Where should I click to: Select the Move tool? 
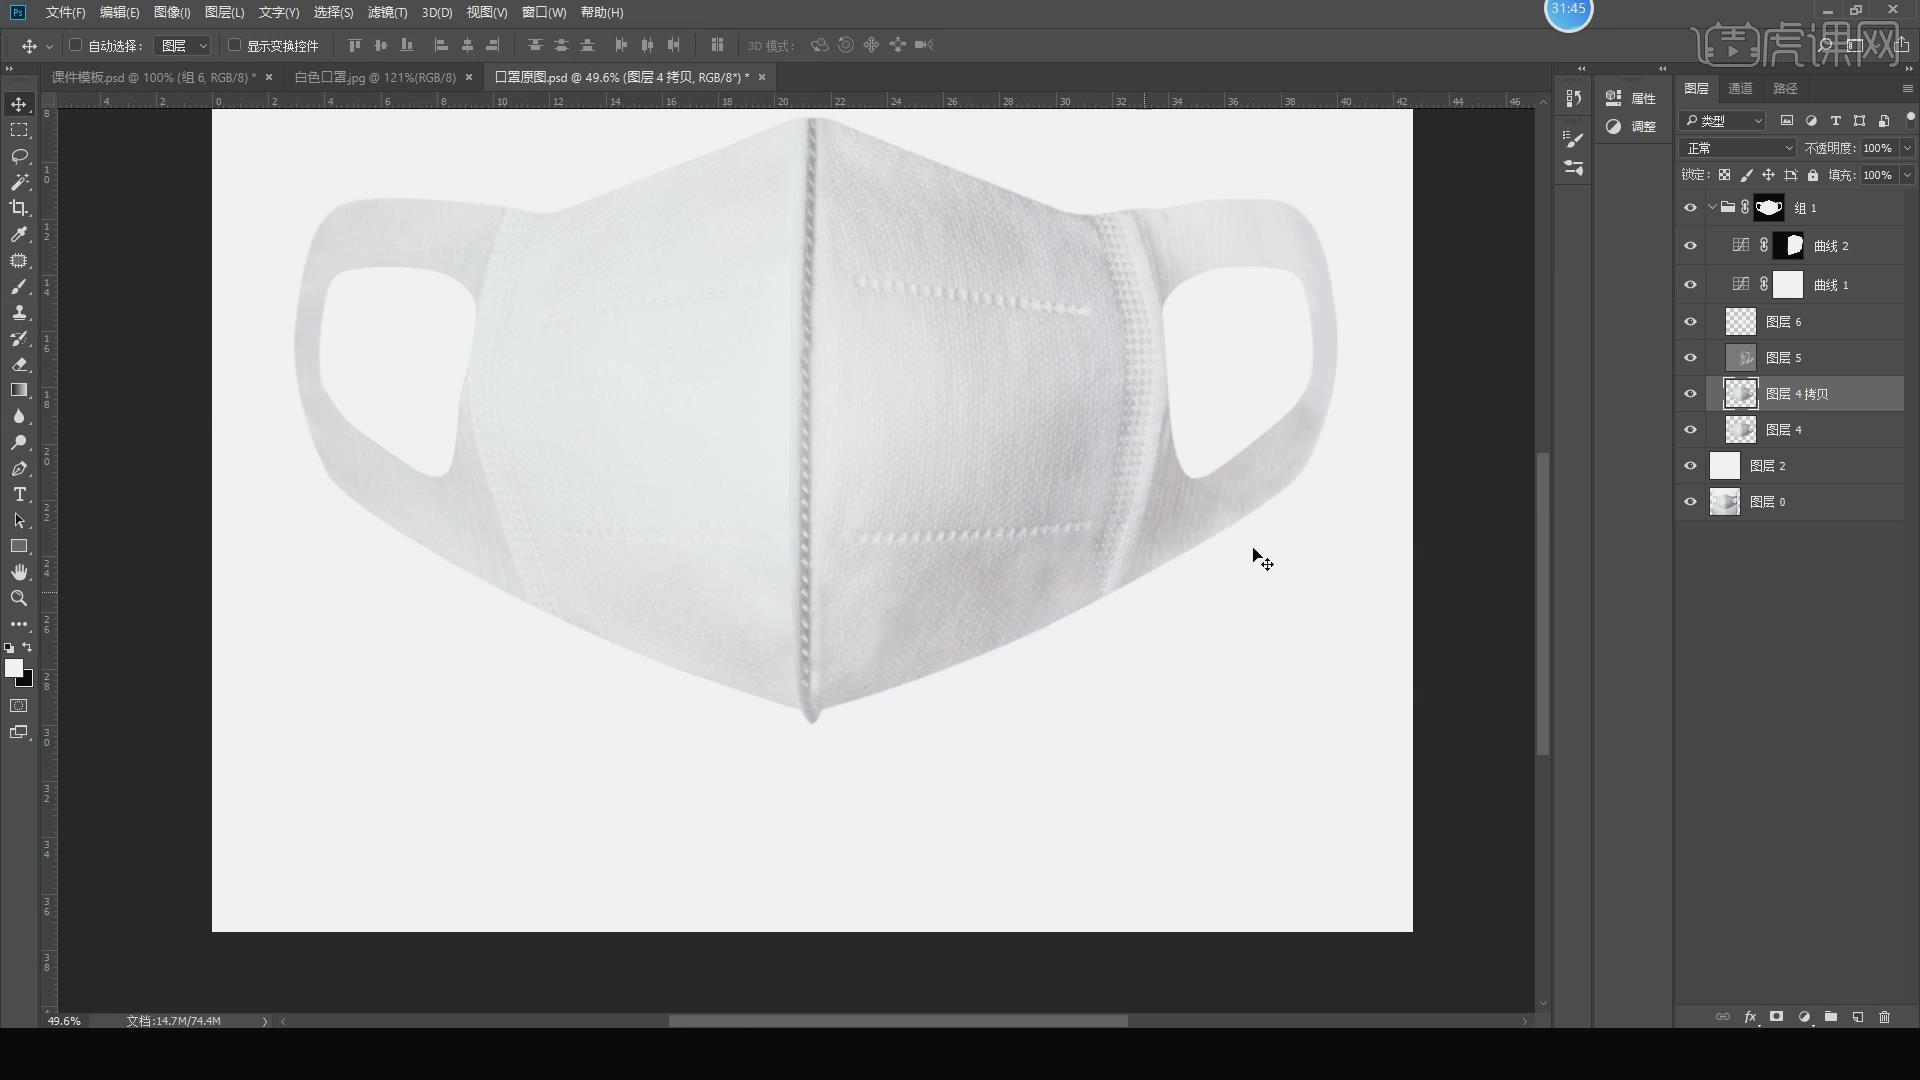19,104
